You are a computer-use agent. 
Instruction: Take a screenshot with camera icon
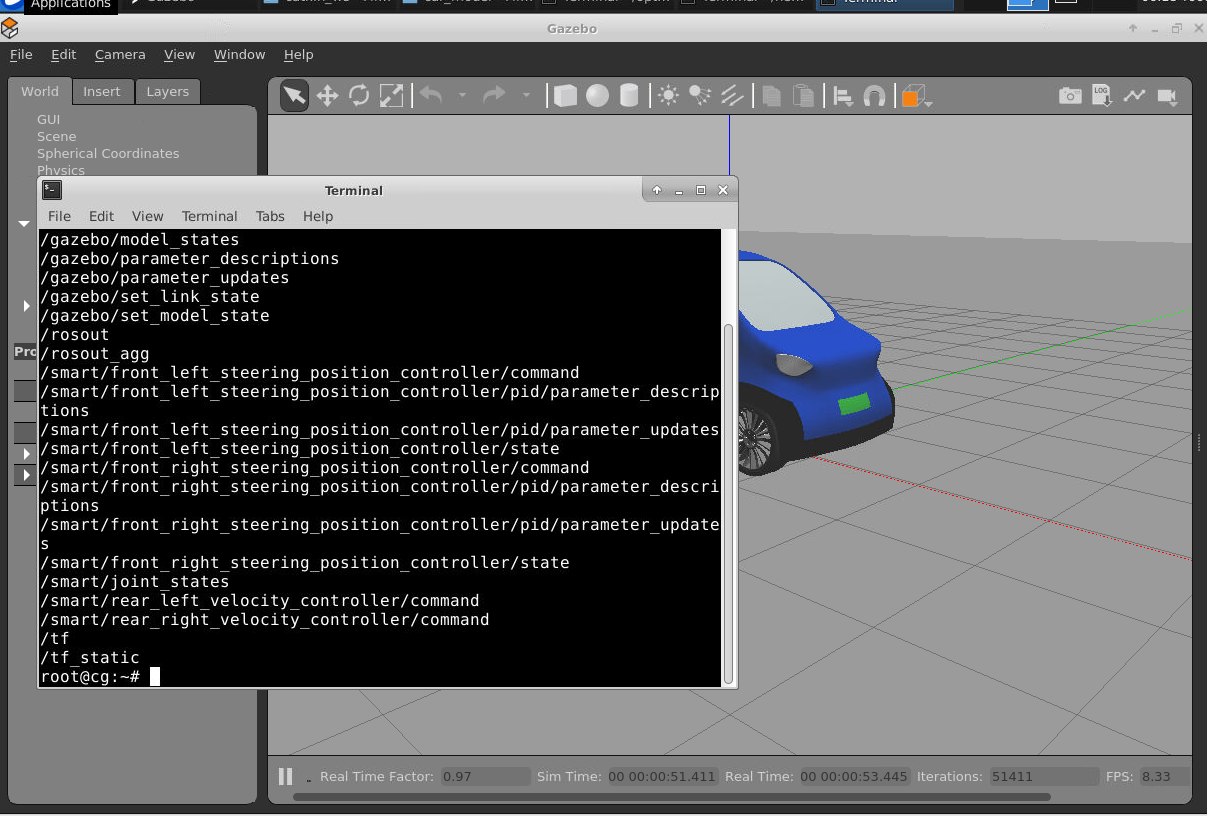(x=1070, y=96)
